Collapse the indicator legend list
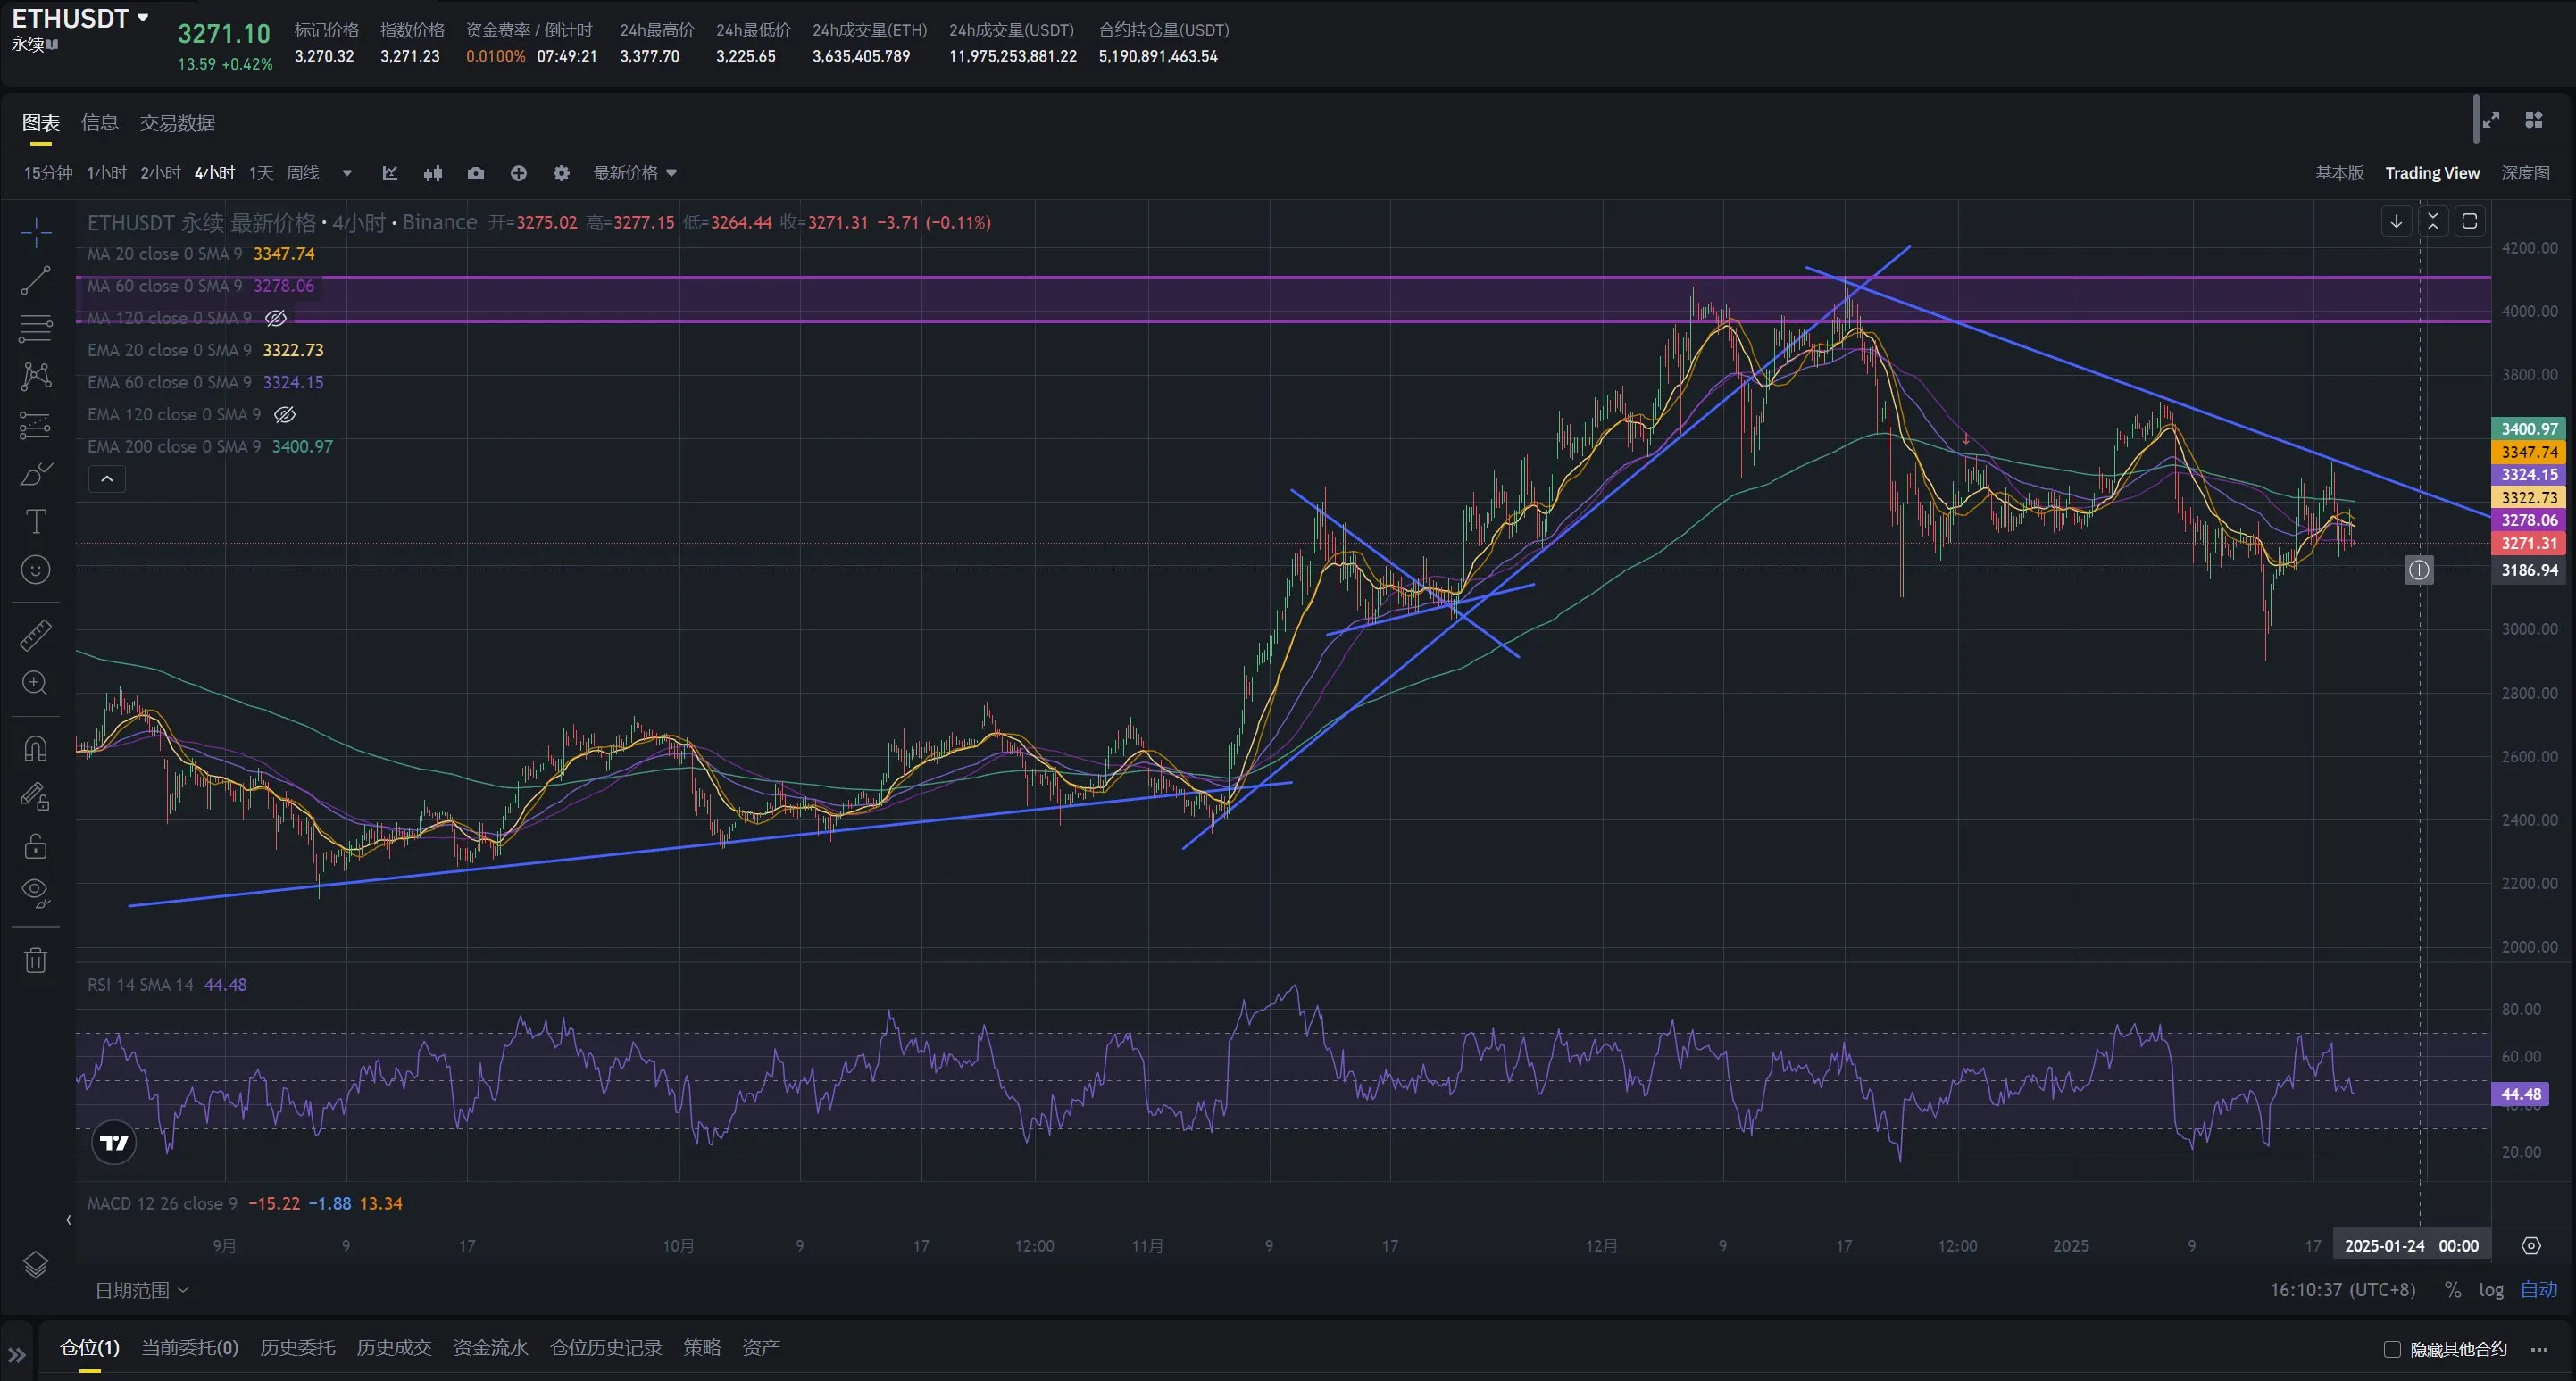The image size is (2576, 1381). click(107, 479)
